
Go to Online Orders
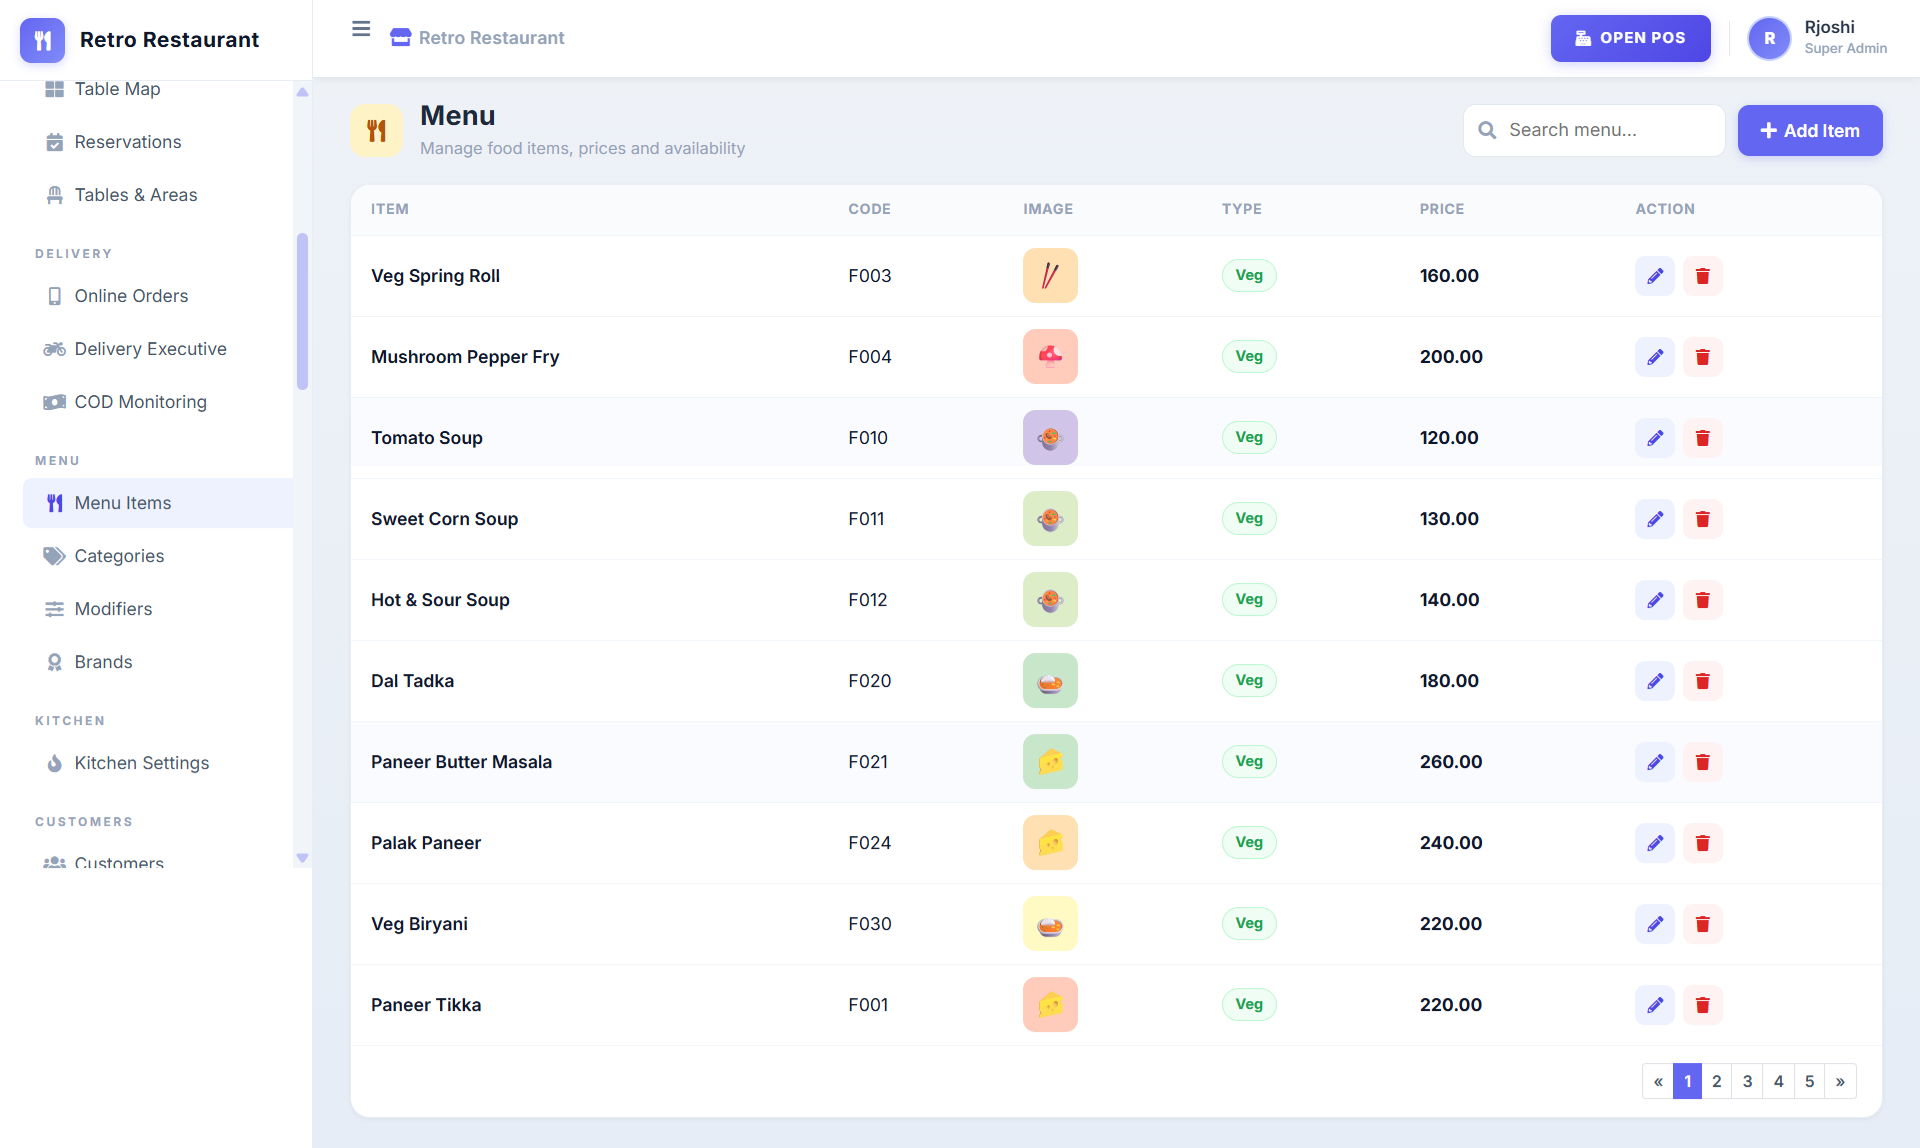click(158, 296)
